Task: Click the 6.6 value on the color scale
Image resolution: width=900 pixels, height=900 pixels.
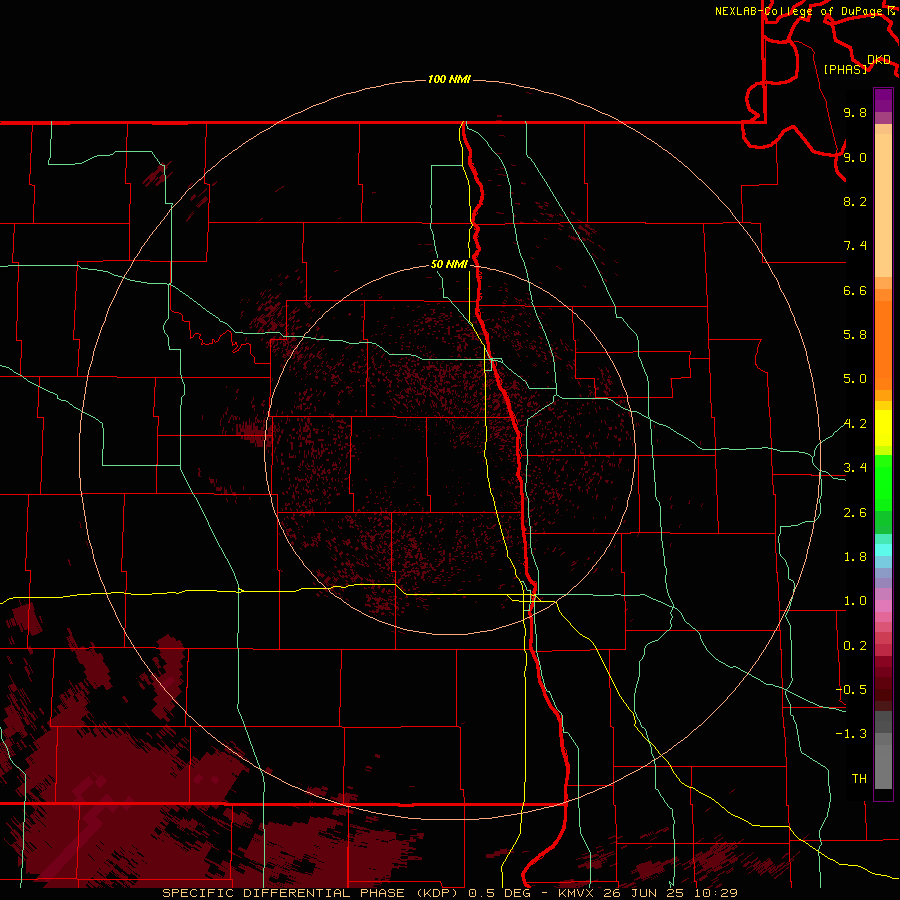Action: point(855,290)
